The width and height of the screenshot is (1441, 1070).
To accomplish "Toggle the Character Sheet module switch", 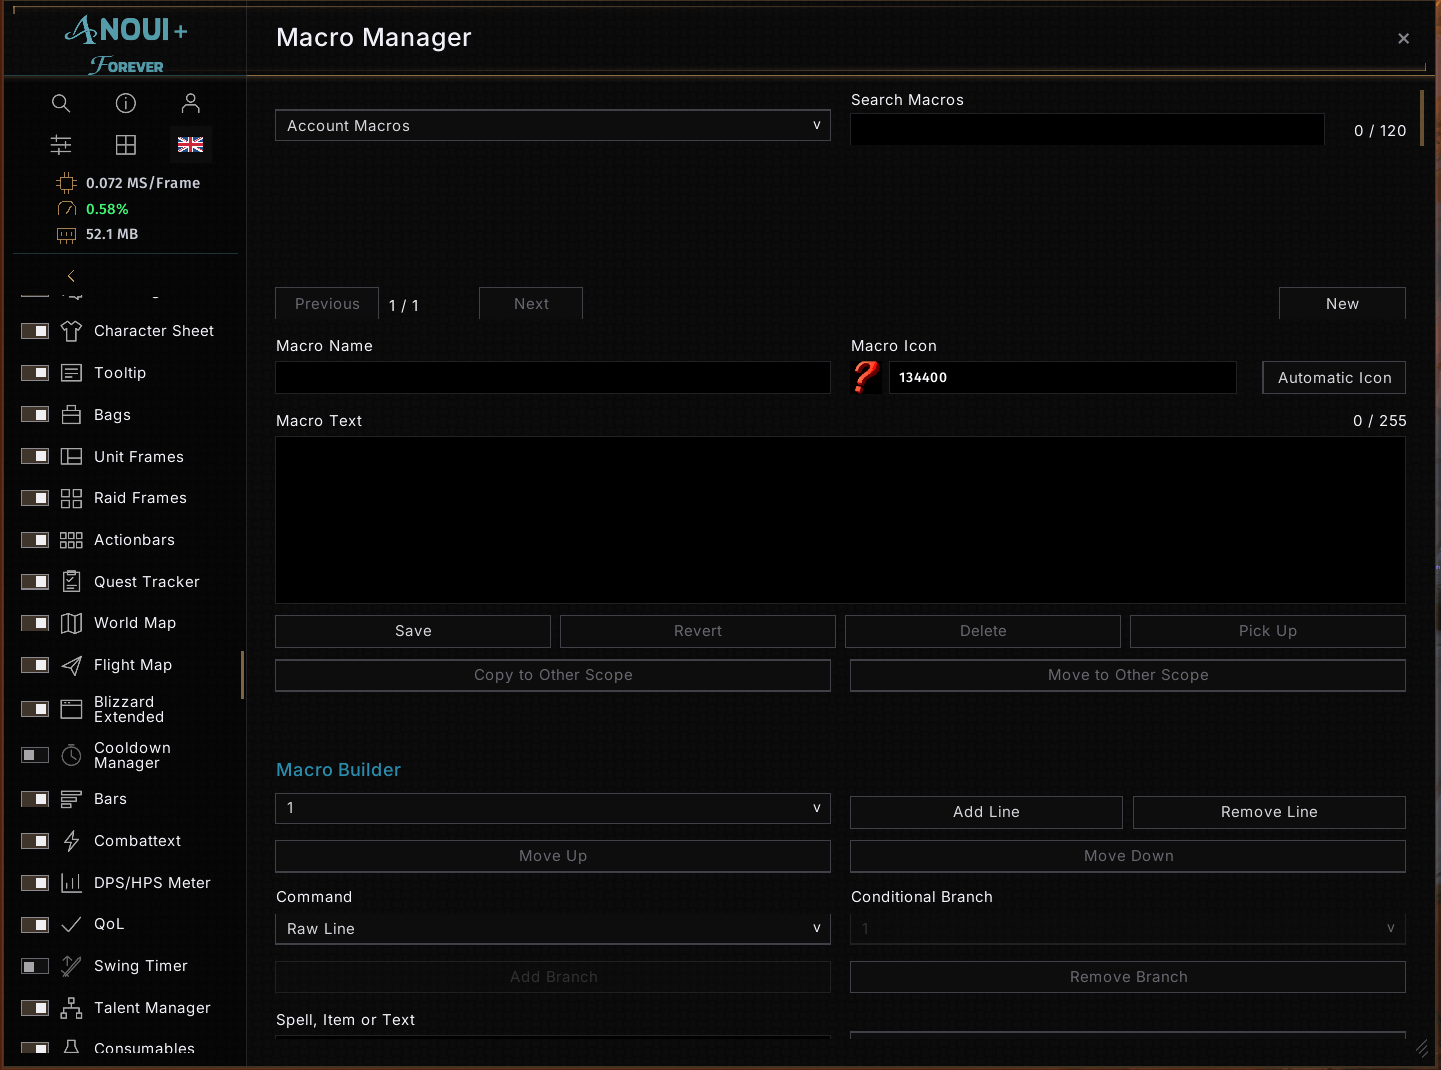I will point(35,331).
